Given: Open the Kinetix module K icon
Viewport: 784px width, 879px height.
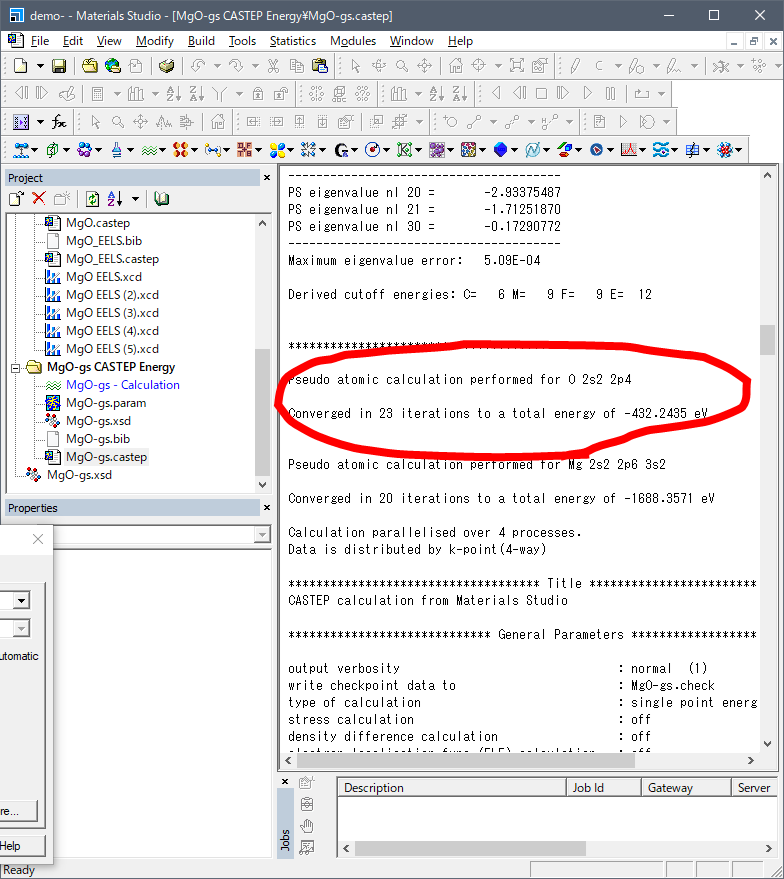Looking at the screenshot, I should (x=404, y=150).
